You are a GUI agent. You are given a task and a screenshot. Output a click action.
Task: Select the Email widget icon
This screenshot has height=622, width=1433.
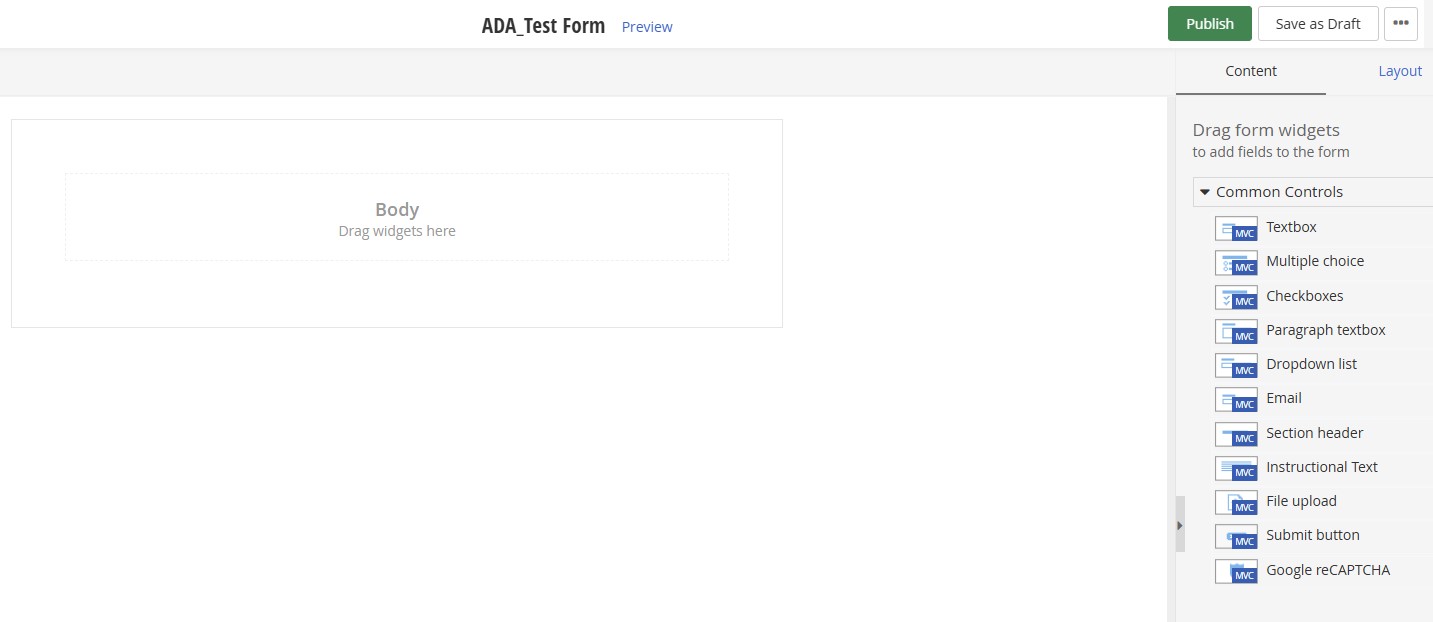pos(1236,399)
